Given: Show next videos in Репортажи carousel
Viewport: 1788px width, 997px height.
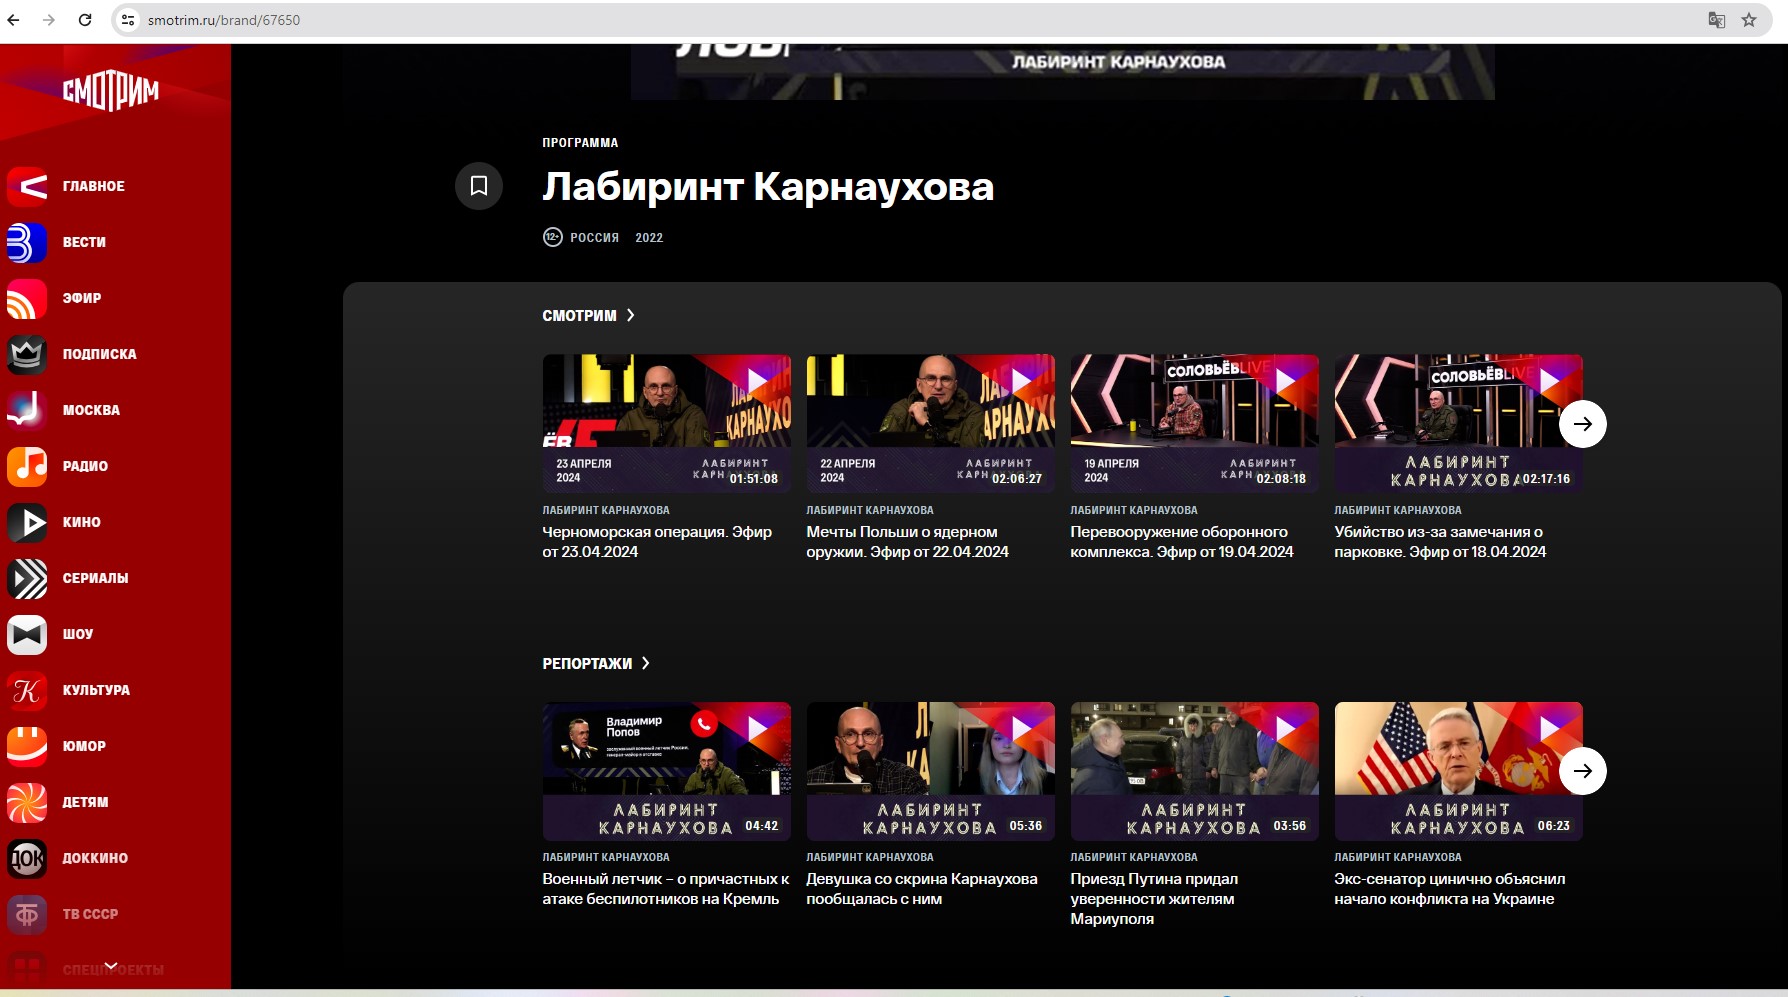Looking at the screenshot, I should pos(1583,771).
